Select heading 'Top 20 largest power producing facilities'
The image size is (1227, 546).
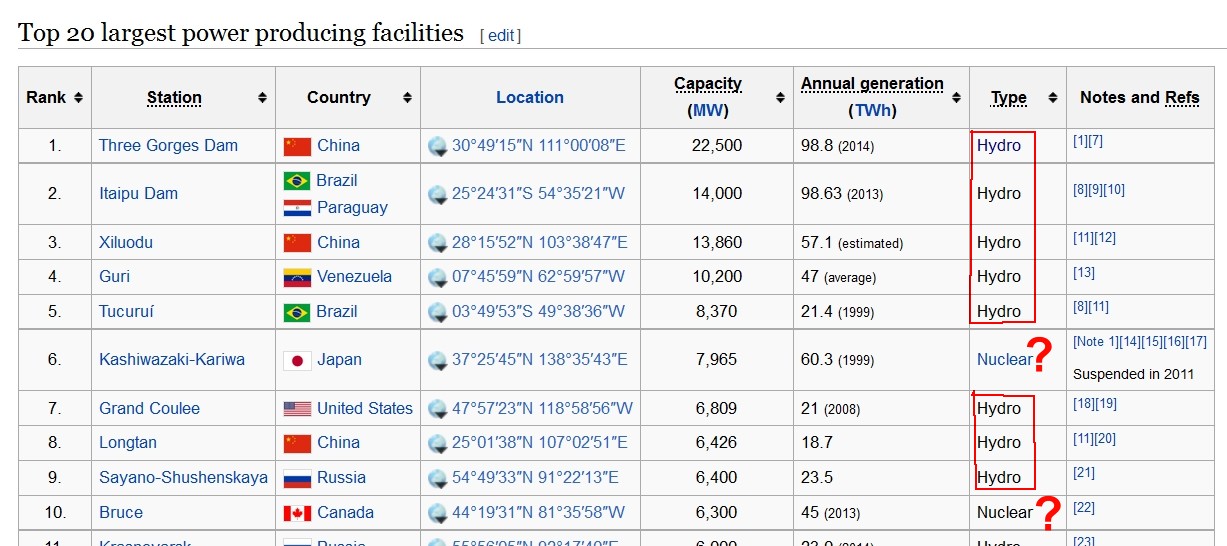click(241, 33)
